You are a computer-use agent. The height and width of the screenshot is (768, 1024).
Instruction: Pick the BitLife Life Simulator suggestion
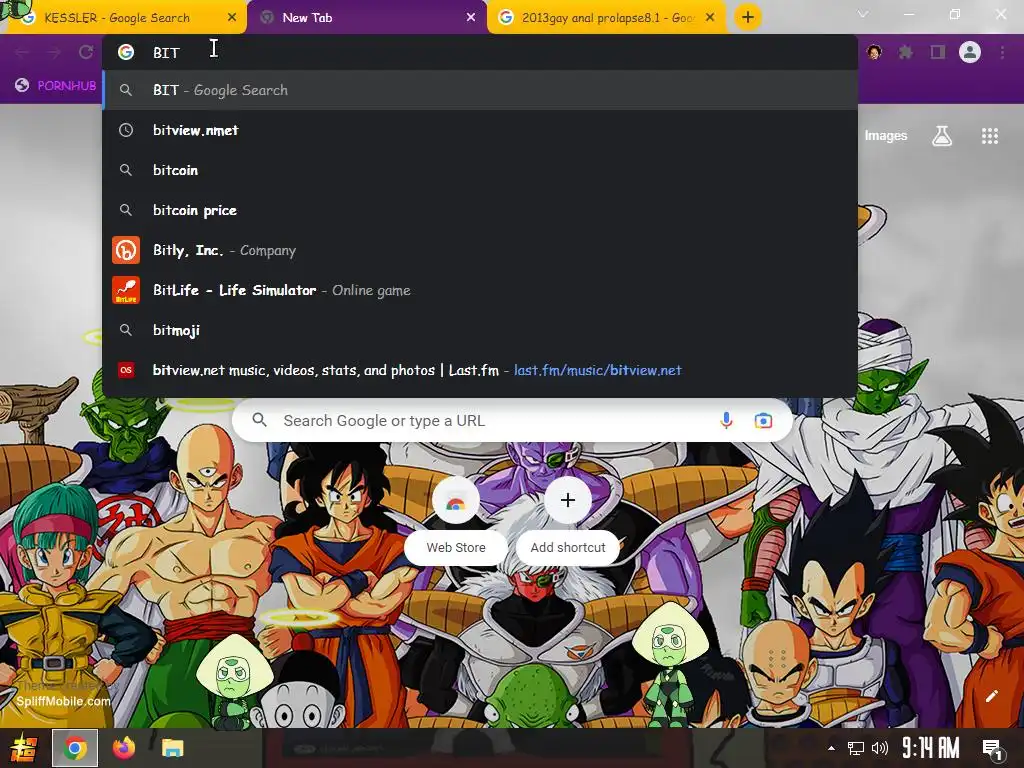point(480,290)
